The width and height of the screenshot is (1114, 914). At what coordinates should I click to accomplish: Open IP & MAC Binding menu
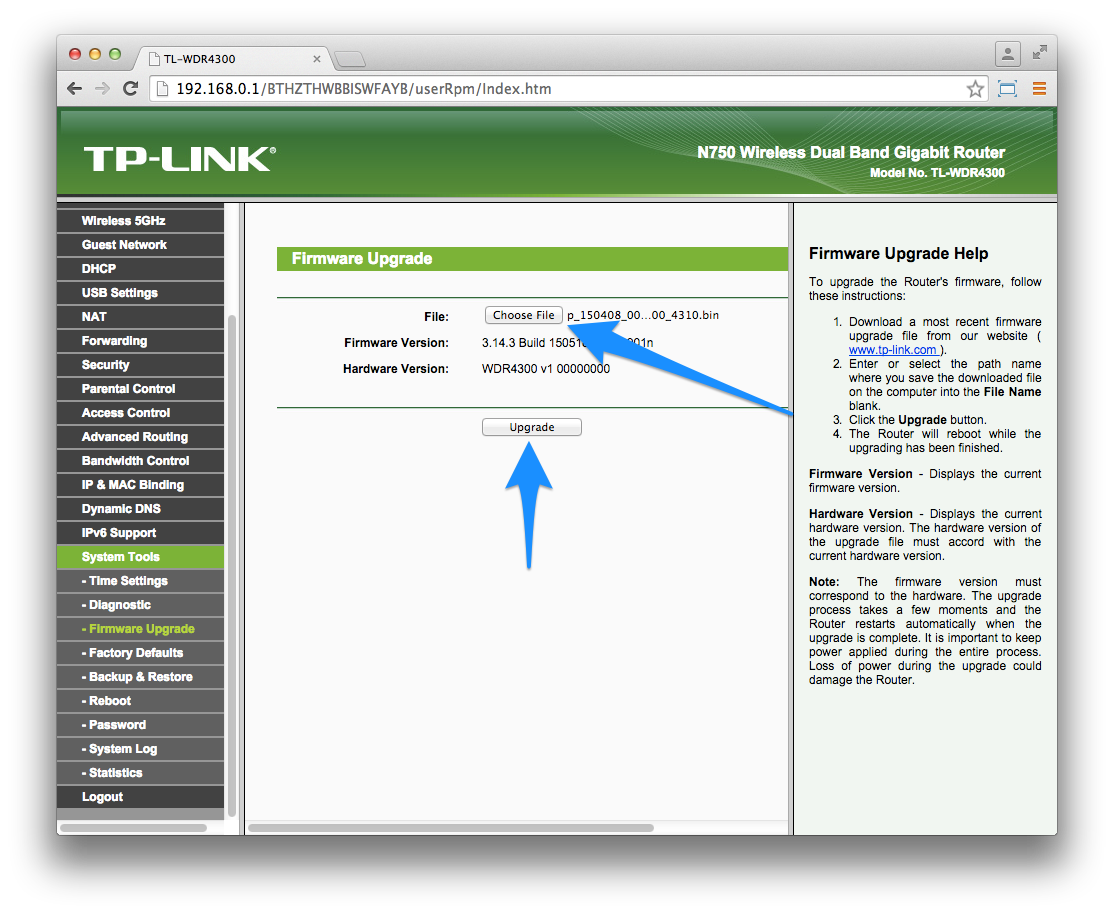[141, 485]
